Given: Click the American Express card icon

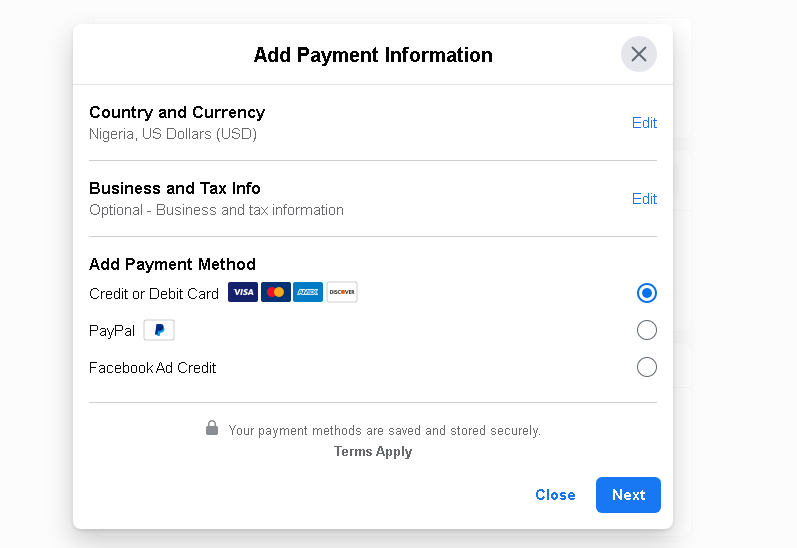Looking at the screenshot, I should [x=308, y=293].
